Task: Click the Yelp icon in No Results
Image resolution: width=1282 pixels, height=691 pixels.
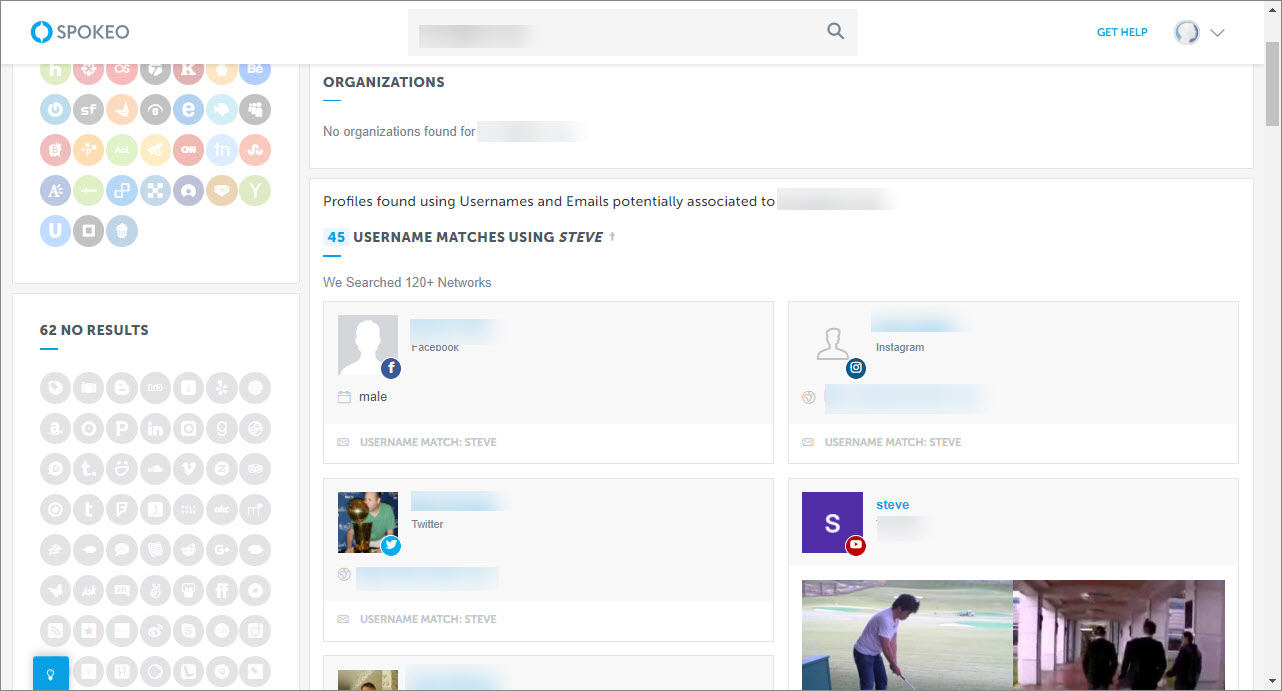Action: [x=222, y=387]
